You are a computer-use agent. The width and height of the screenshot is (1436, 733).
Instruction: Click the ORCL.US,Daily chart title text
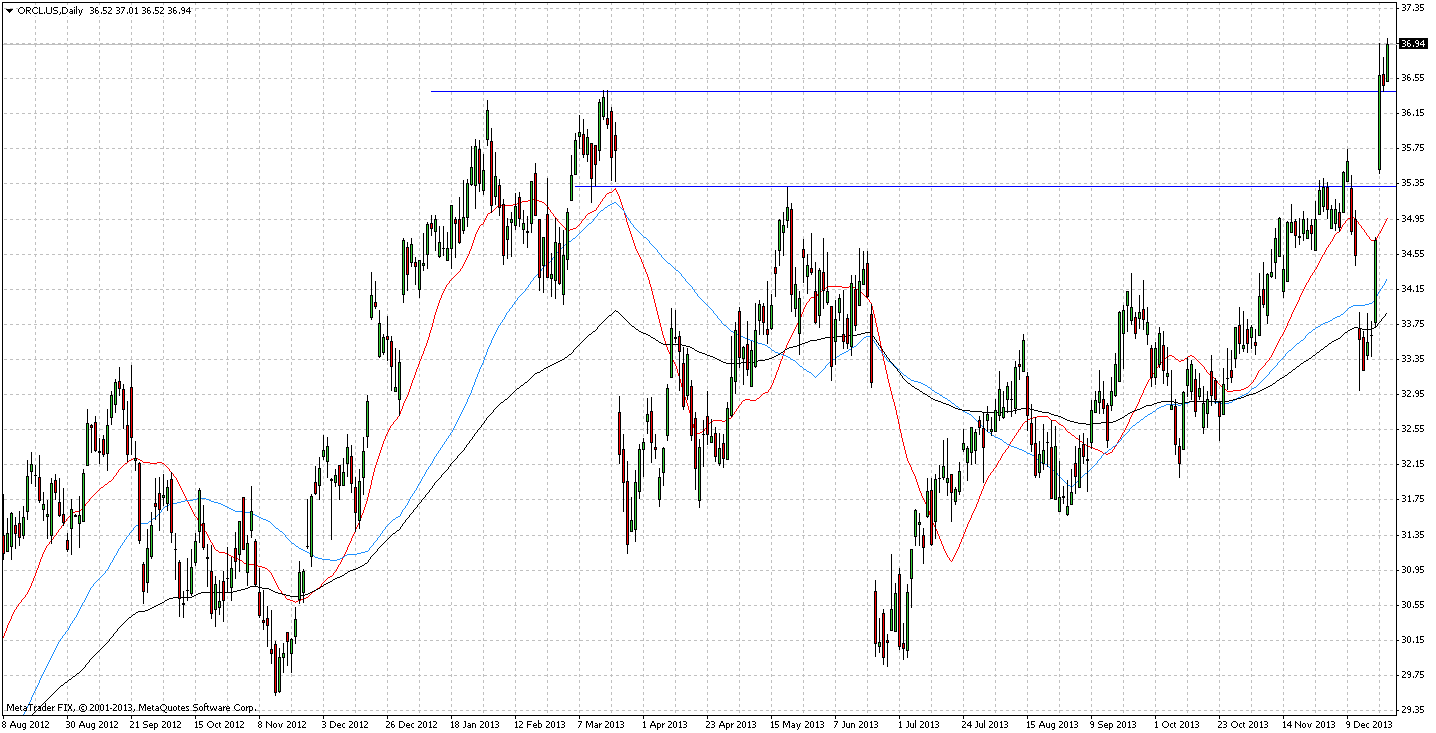[49, 11]
